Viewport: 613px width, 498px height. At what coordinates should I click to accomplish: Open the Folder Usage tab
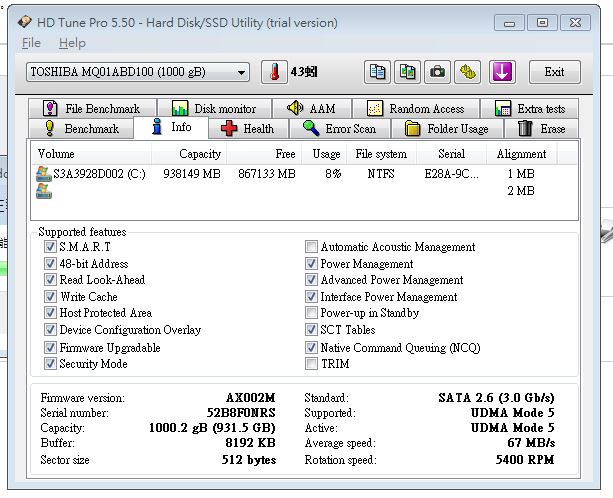click(x=447, y=129)
